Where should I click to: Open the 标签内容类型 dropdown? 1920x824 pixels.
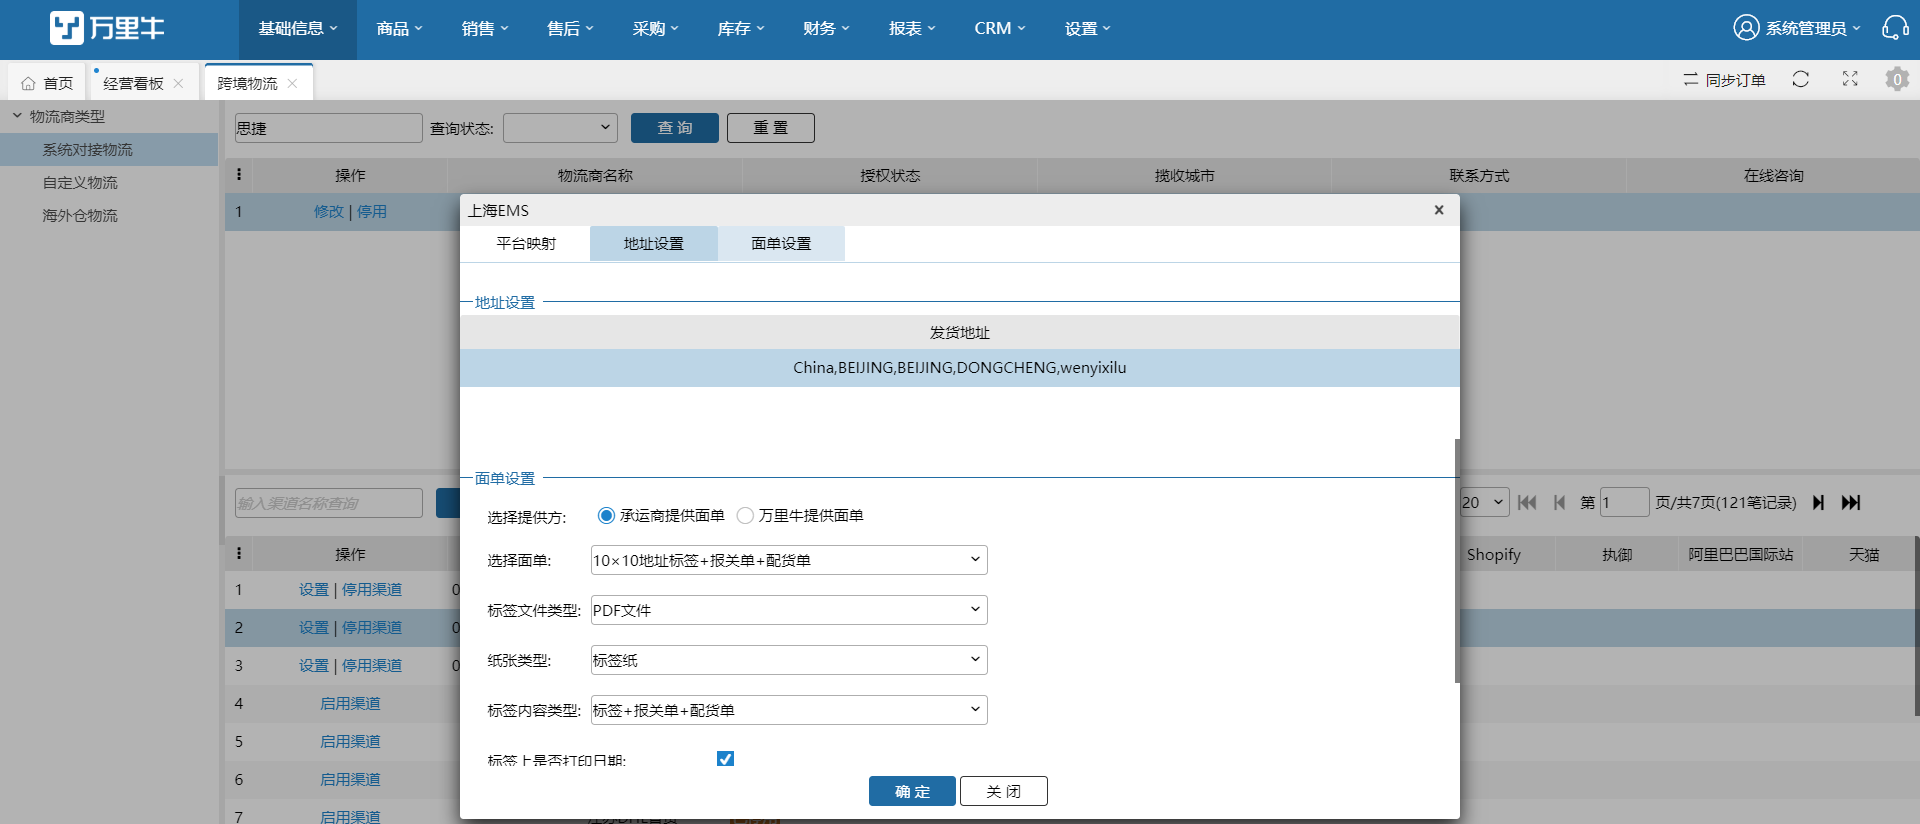point(789,710)
